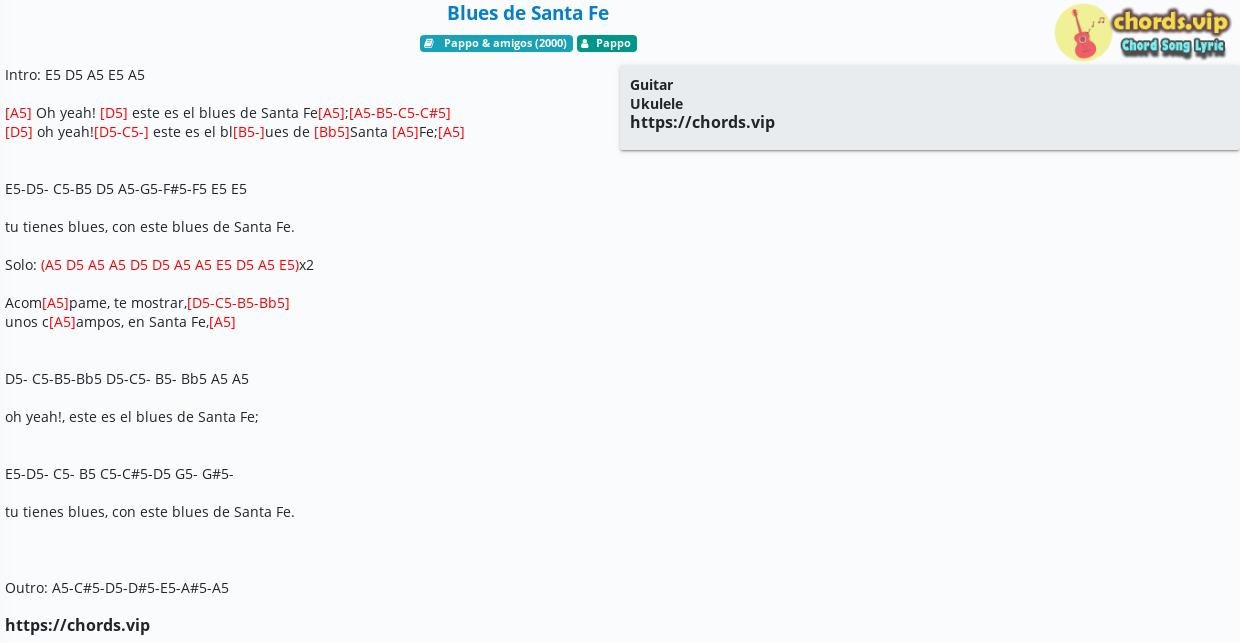Click the 'D5- C5-B5-Bb5 D5-C5- B5- Bb5 A5 A5' line
Viewport: 1240px width, 643px height.
click(127, 379)
